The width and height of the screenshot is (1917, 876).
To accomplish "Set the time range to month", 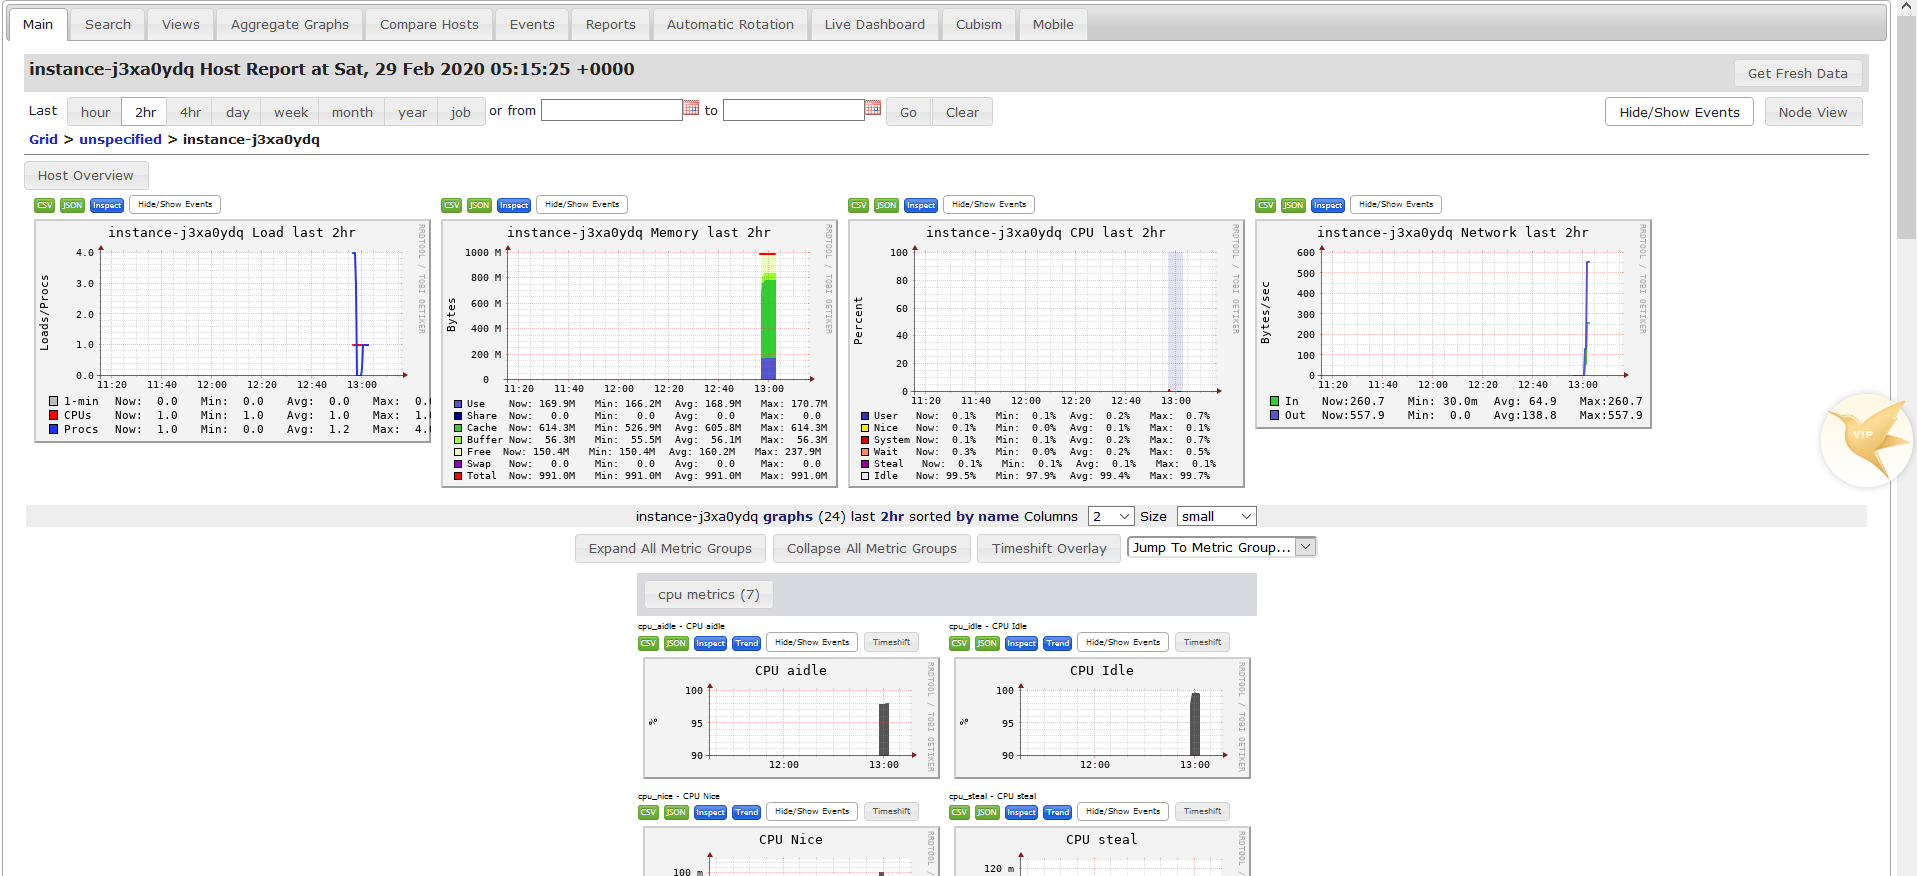I will point(352,112).
